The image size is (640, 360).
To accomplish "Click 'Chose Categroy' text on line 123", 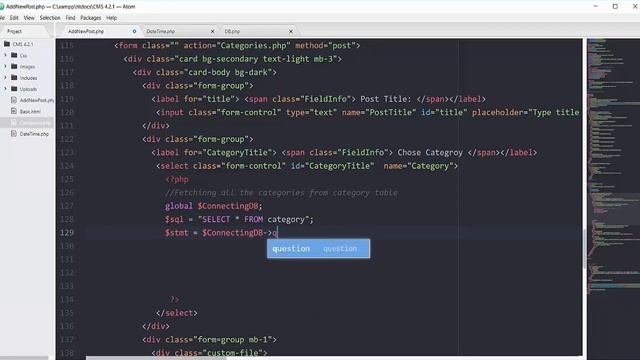I will 430,153.
